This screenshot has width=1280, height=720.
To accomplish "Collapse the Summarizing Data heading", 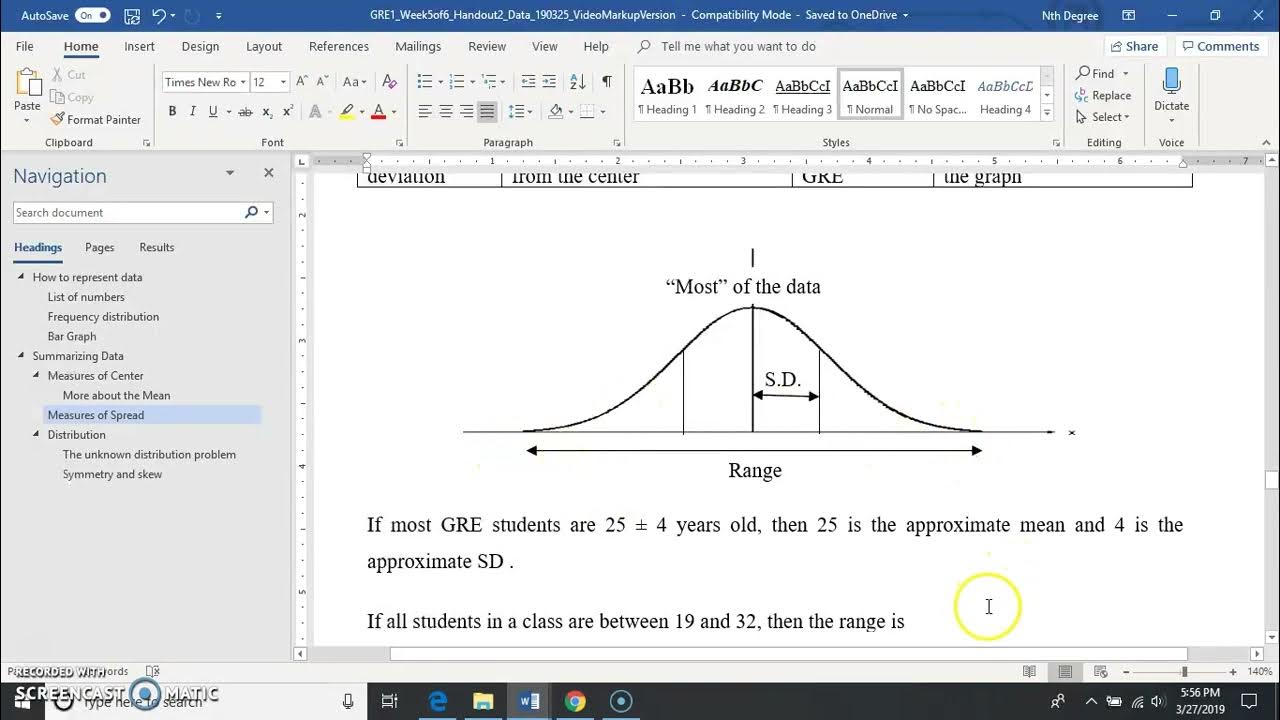I will tap(21, 356).
